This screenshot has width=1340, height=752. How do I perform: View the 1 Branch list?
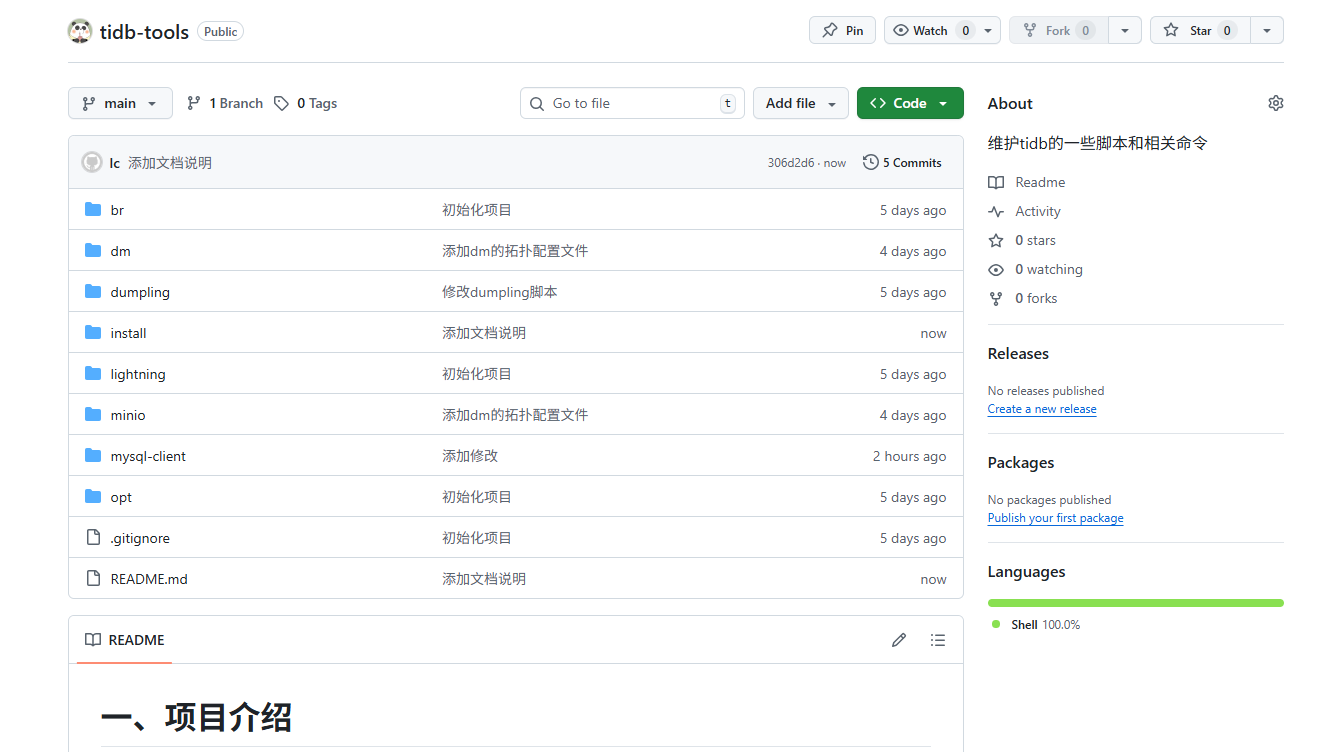click(225, 103)
